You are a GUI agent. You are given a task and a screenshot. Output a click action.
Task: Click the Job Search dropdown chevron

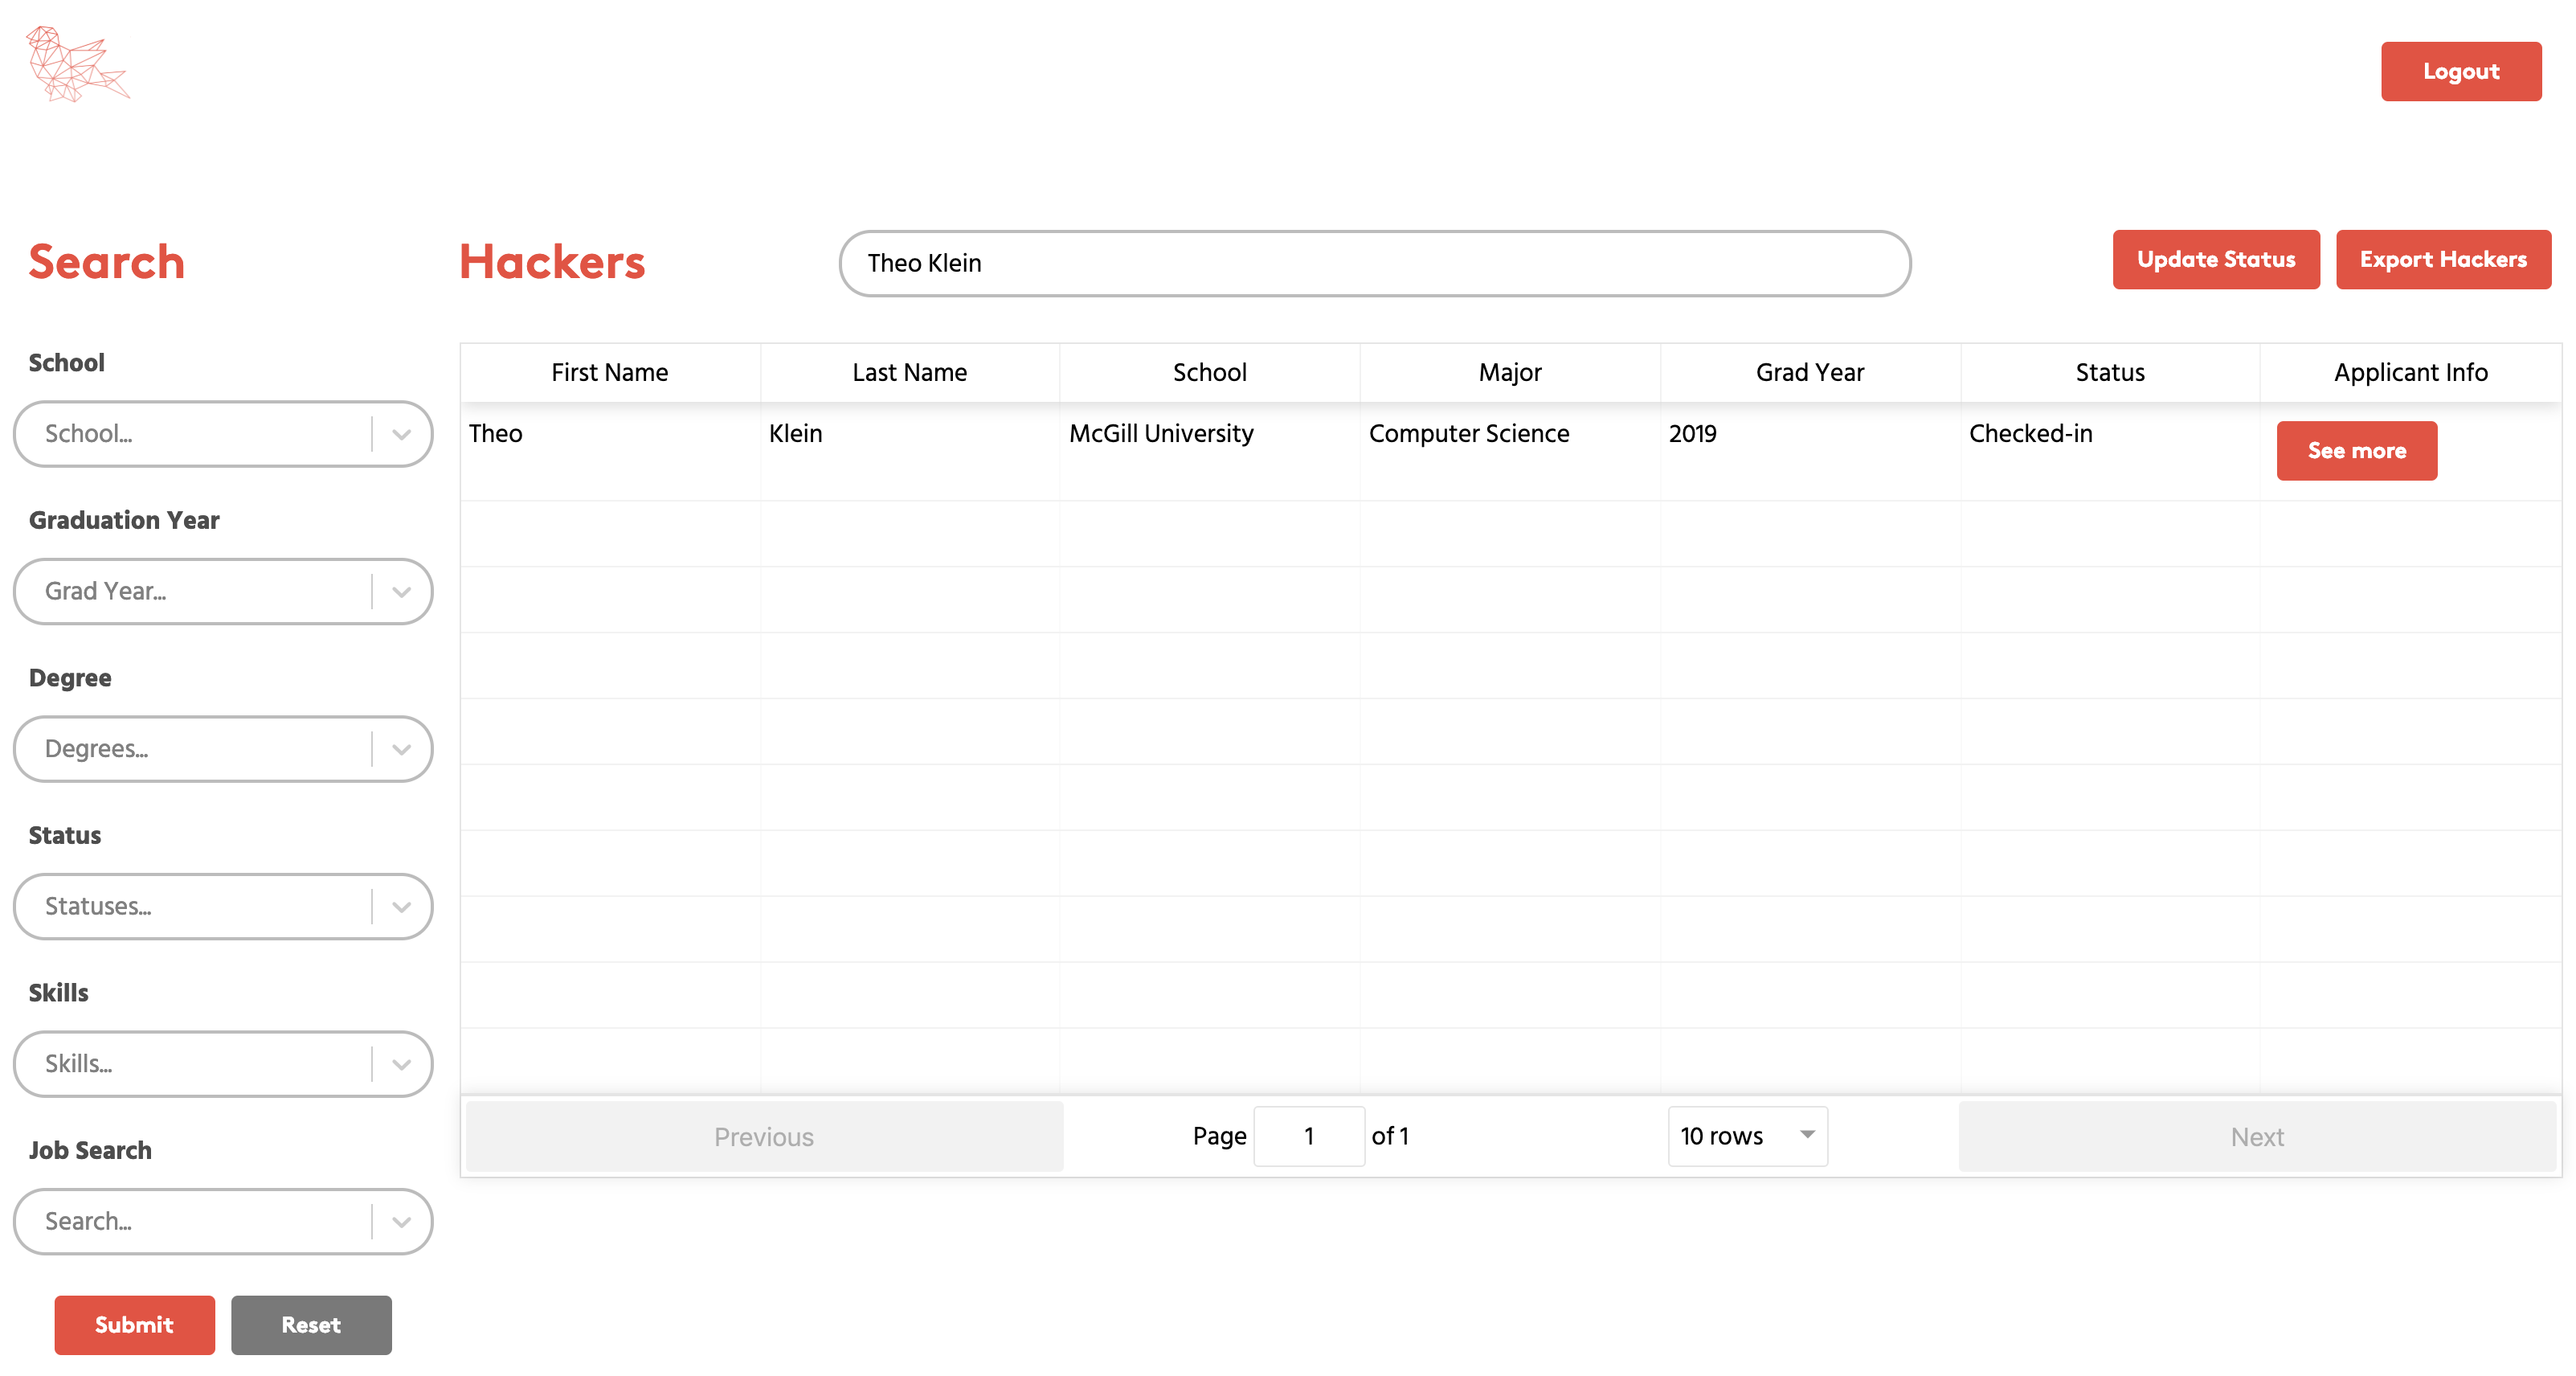401,1222
